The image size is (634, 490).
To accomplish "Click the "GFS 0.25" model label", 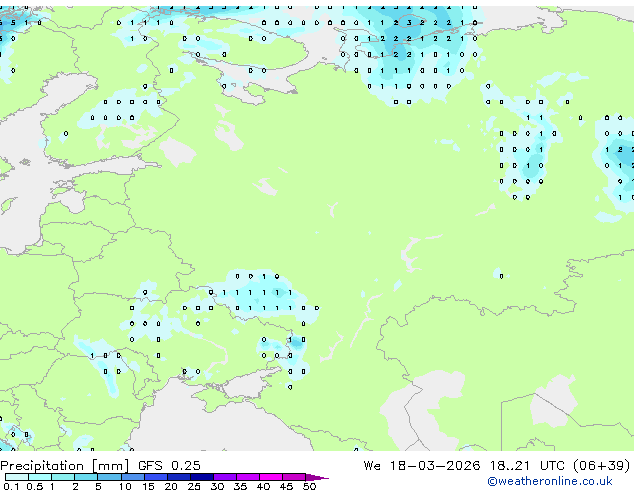I will 169,466.
